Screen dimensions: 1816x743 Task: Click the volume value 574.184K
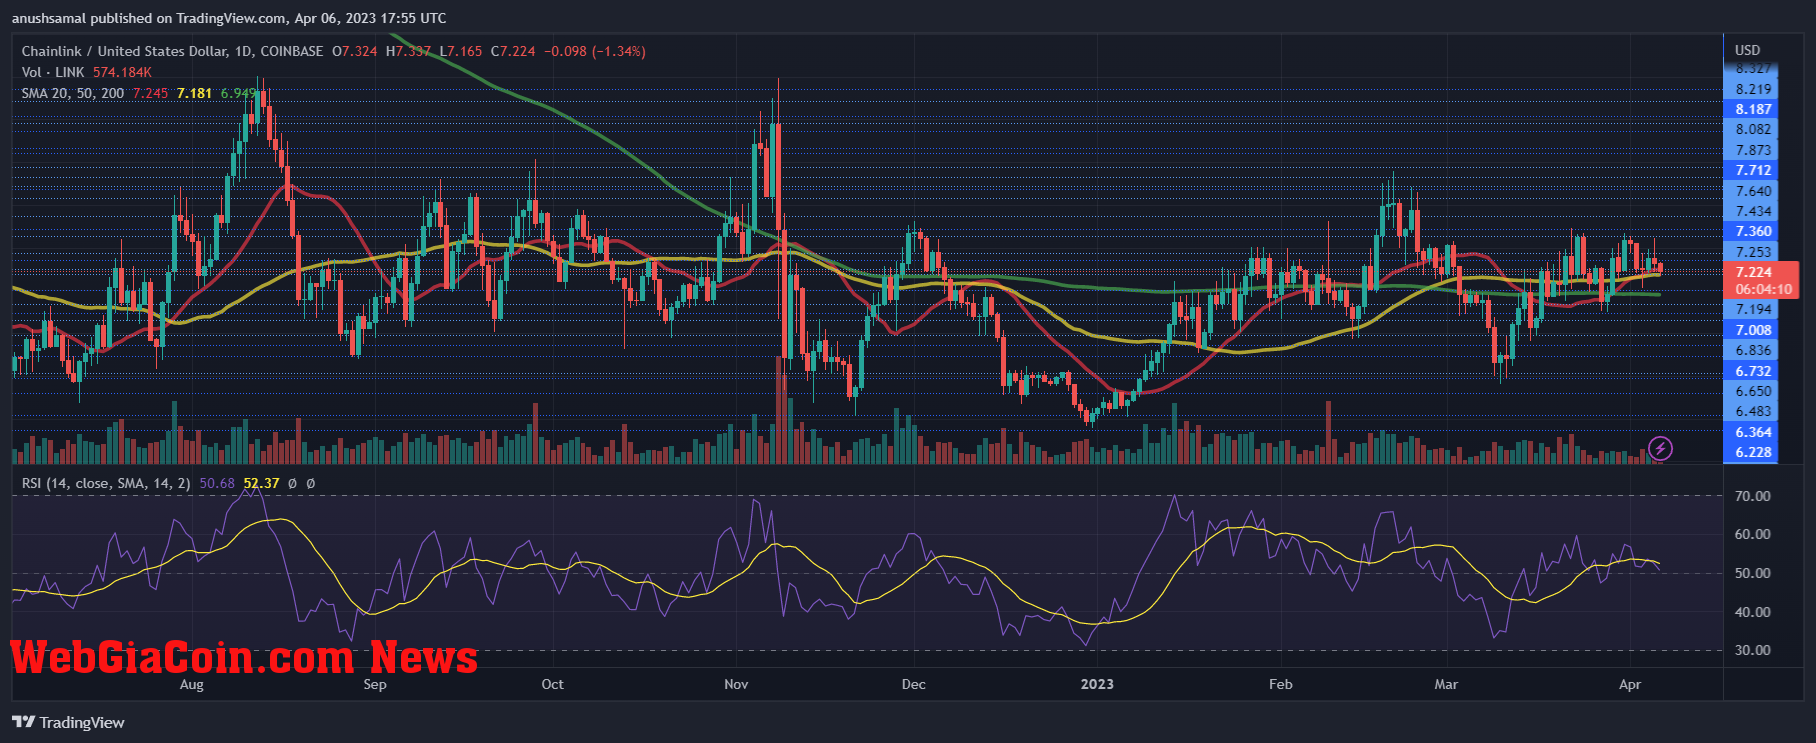(122, 72)
